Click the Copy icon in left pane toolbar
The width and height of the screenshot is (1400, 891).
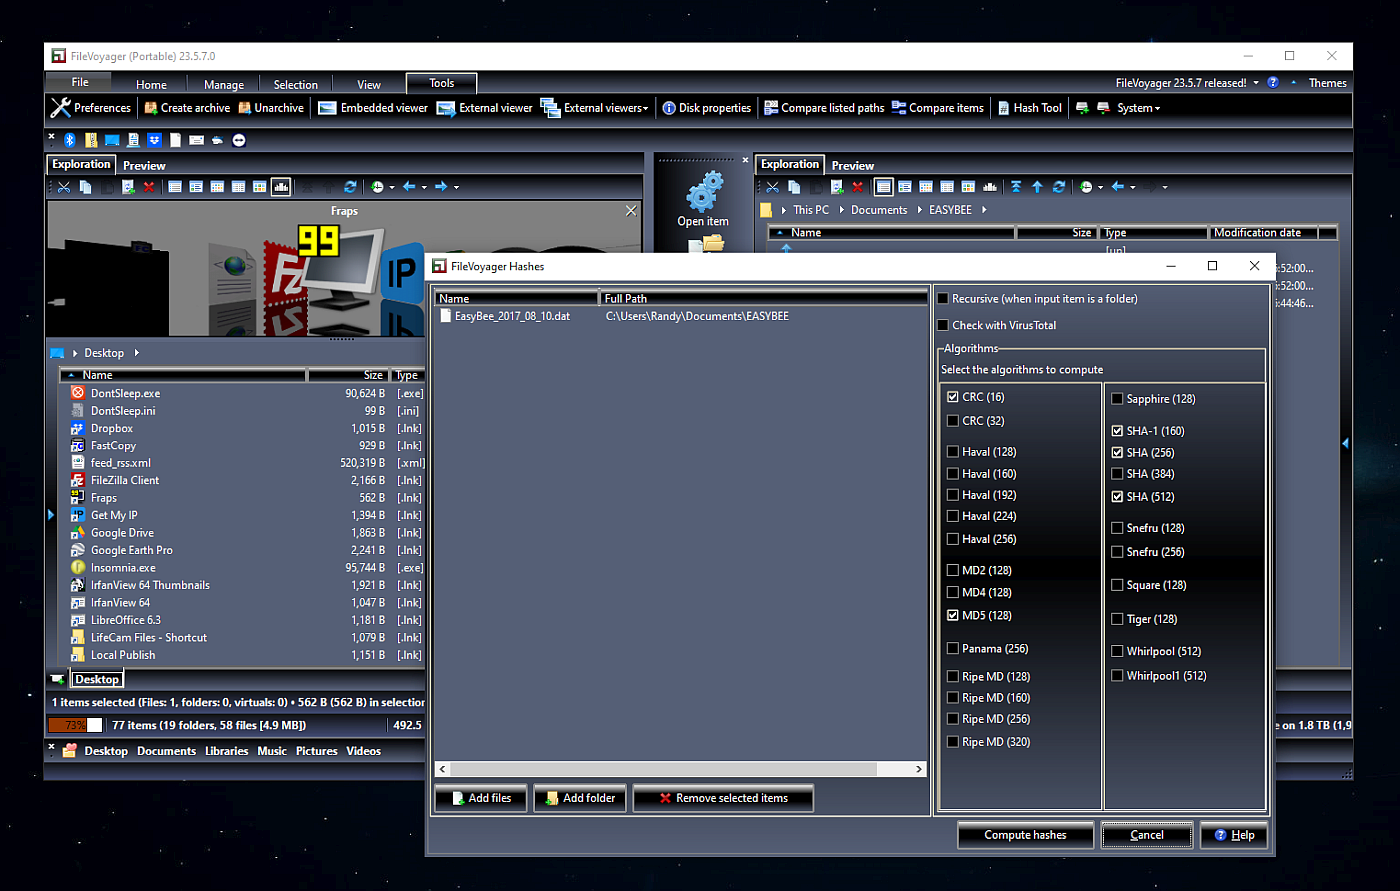(85, 187)
